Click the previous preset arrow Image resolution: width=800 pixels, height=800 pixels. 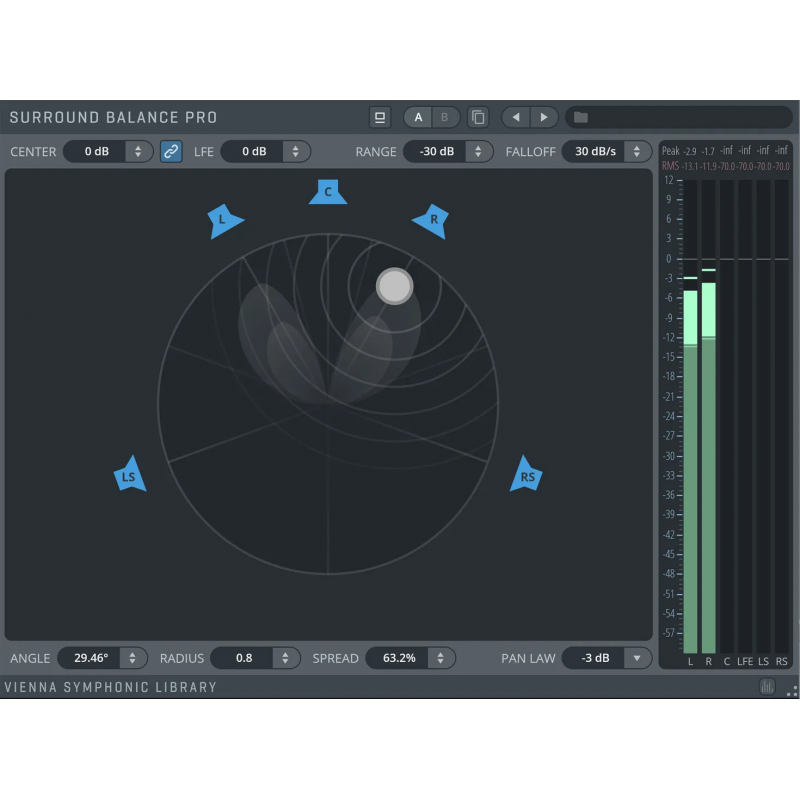(515, 117)
